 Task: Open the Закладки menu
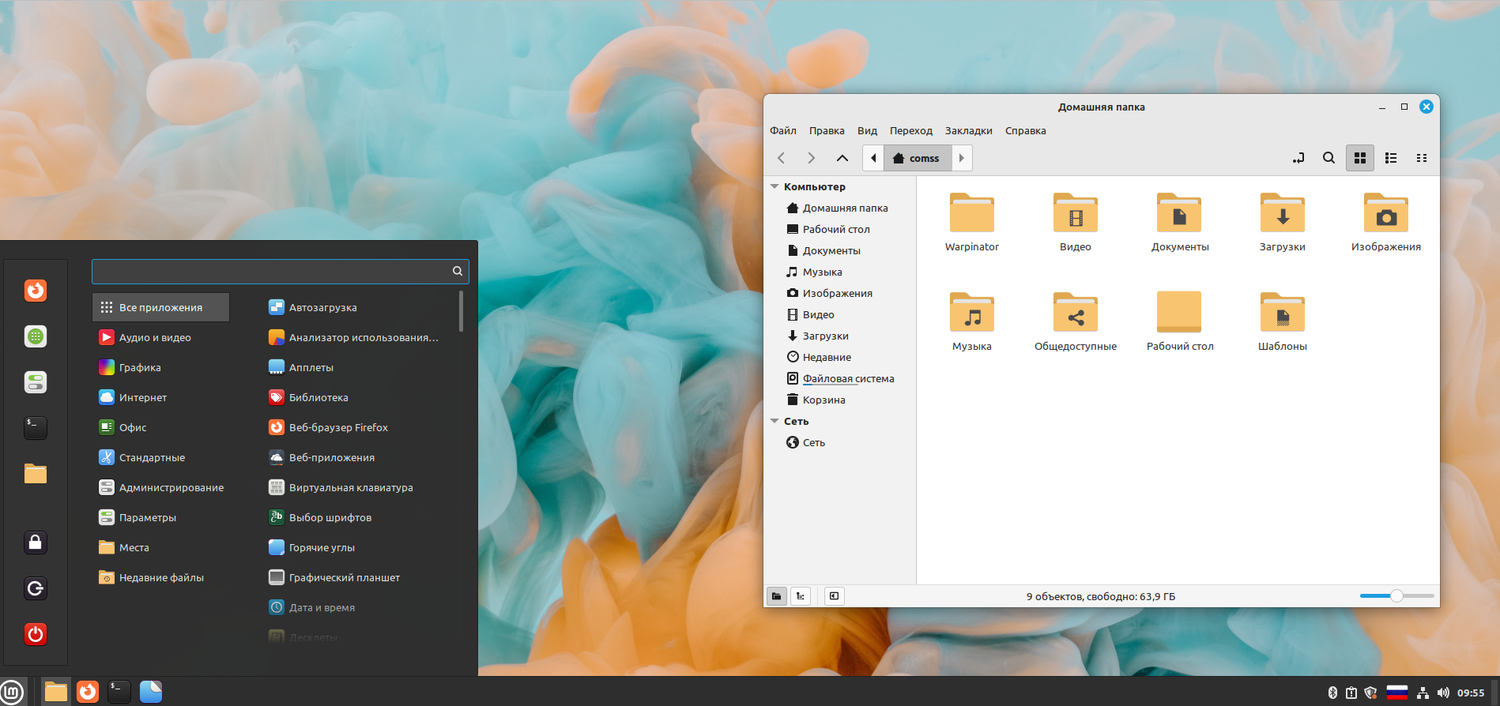[x=969, y=131]
